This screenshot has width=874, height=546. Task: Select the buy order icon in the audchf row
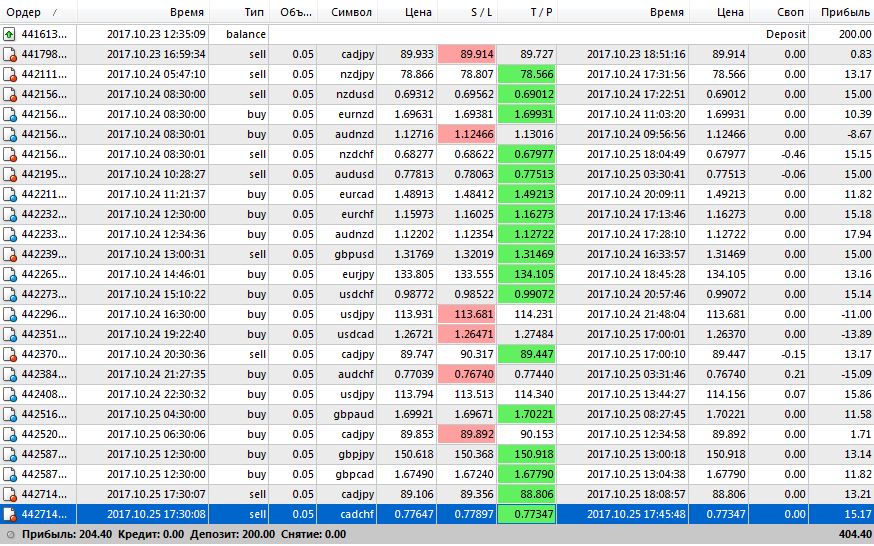(x=9, y=375)
